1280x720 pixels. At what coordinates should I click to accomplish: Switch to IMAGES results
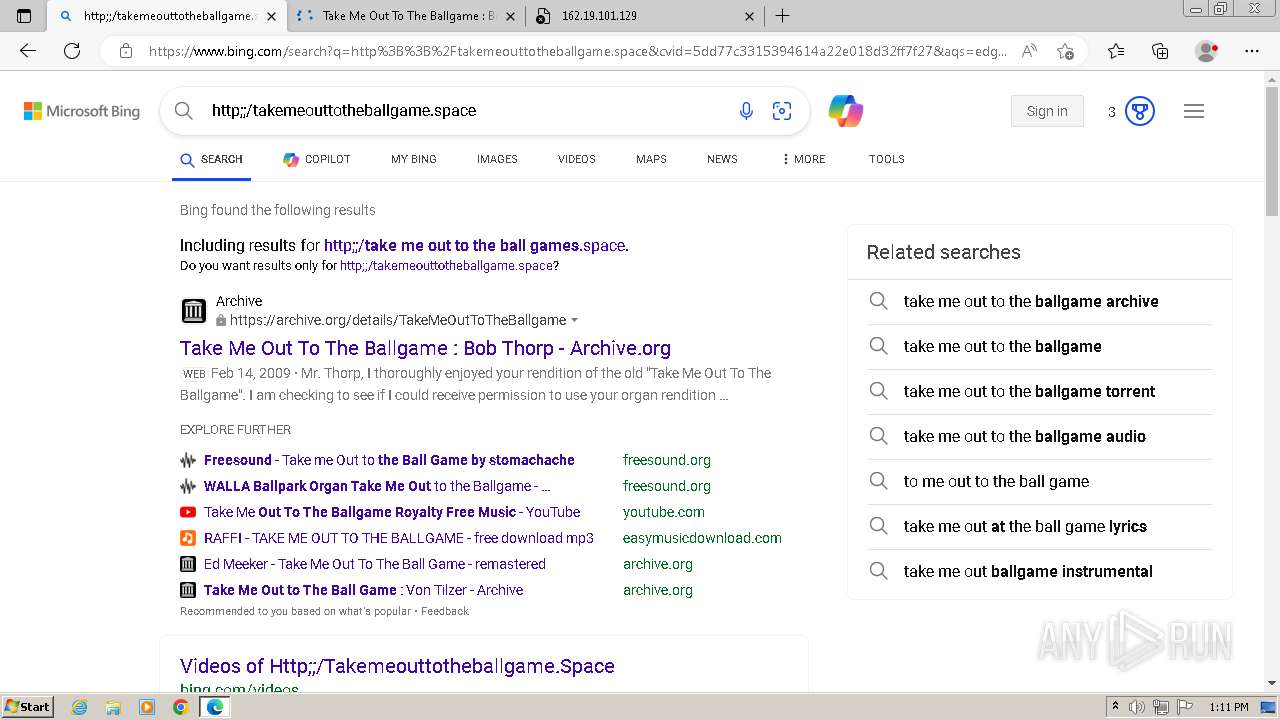point(497,159)
